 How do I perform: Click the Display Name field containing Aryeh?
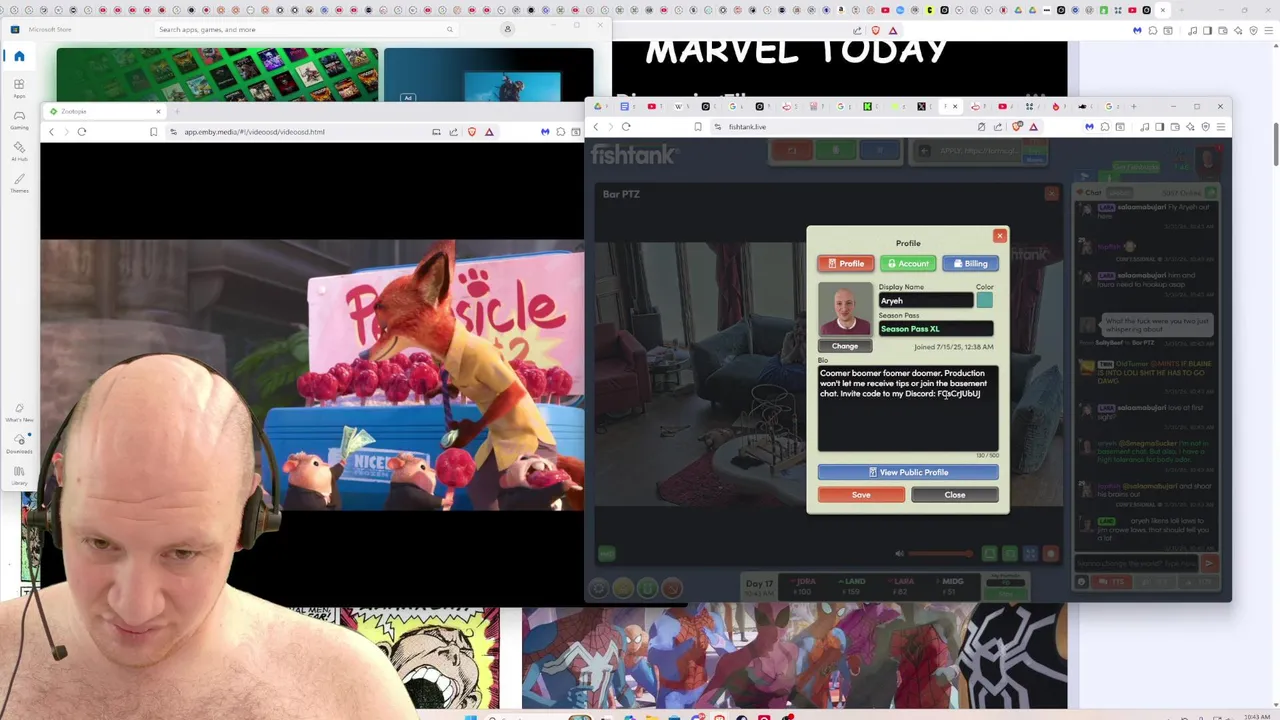925,300
